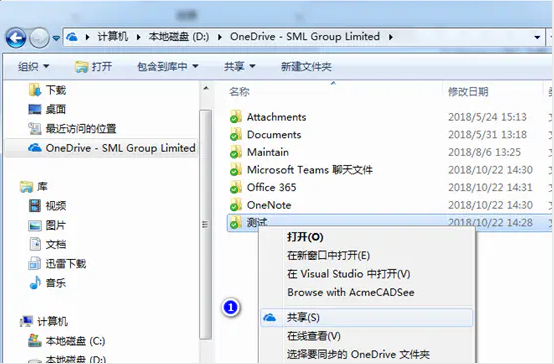The width and height of the screenshot is (554, 364).
Task: Expand the arrow after 本地磁盘 (D:) in breadcrumb
Action: coord(219,37)
